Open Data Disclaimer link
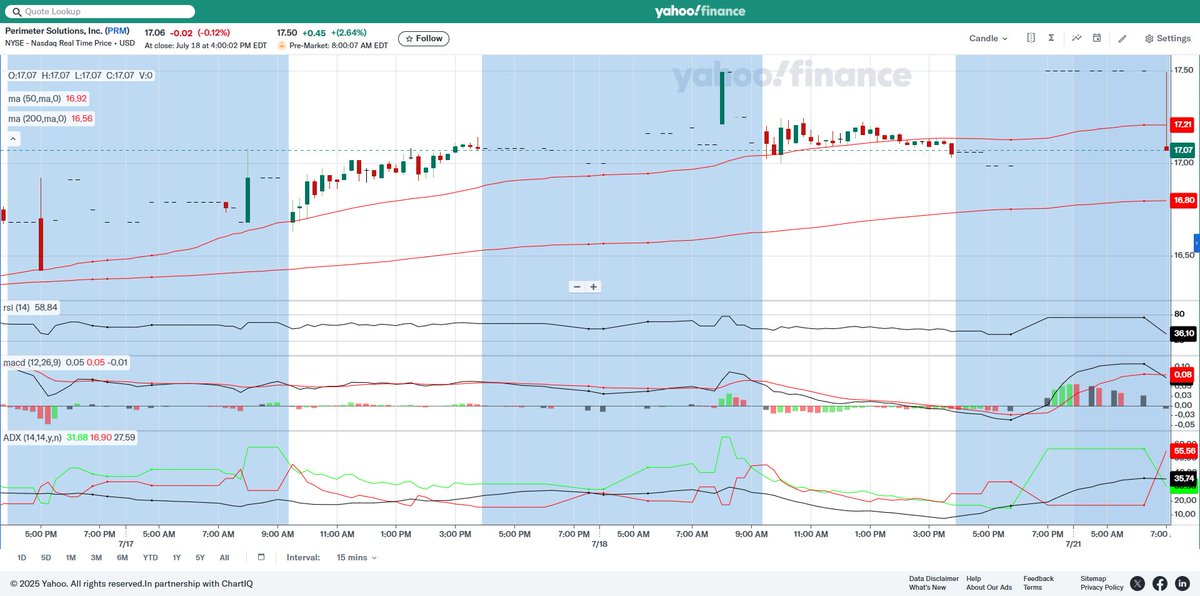Viewport: 1200px width, 596px height. (x=934, y=578)
